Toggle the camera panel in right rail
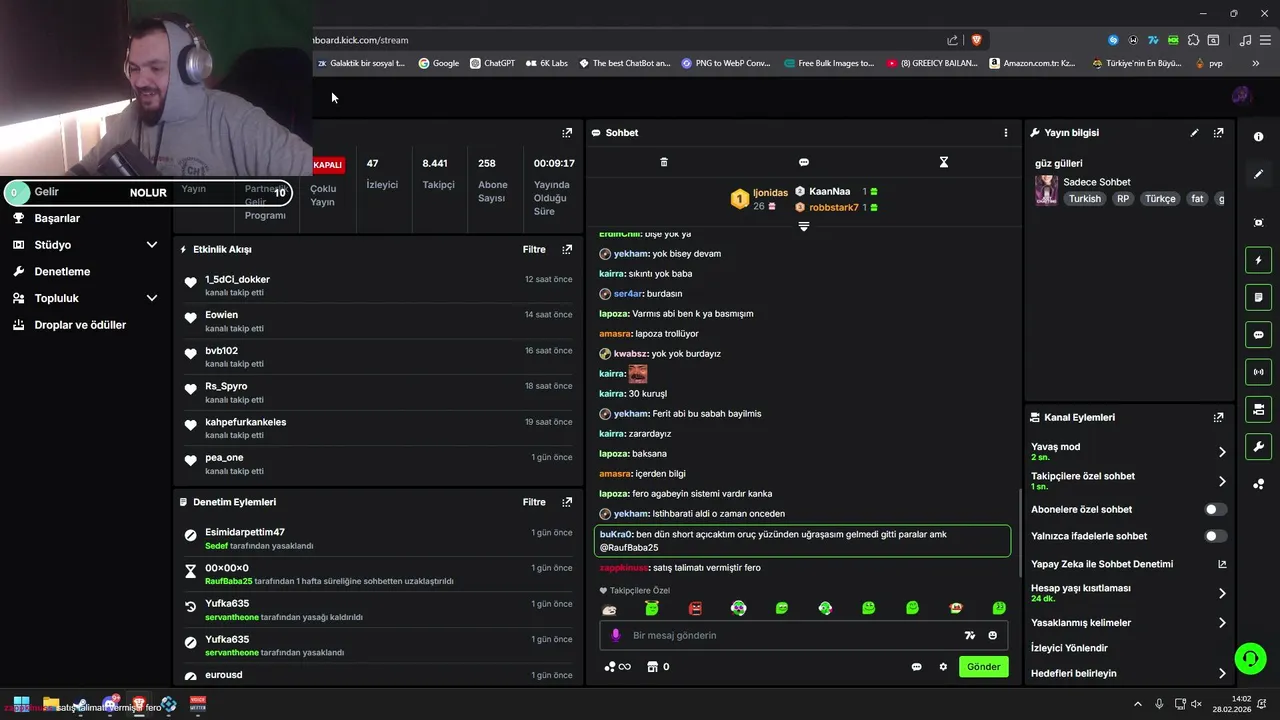1280x720 pixels. click(x=1258, y=409)
